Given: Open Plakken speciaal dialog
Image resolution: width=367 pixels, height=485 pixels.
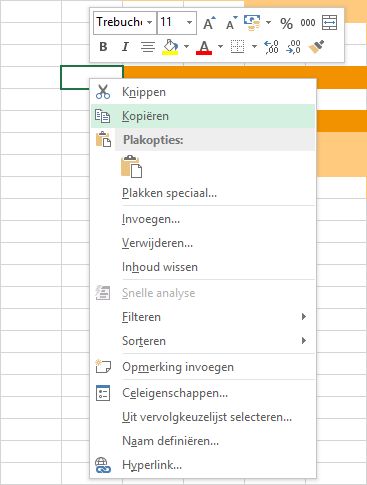Looking at the screenshot, I should point(203,193).
